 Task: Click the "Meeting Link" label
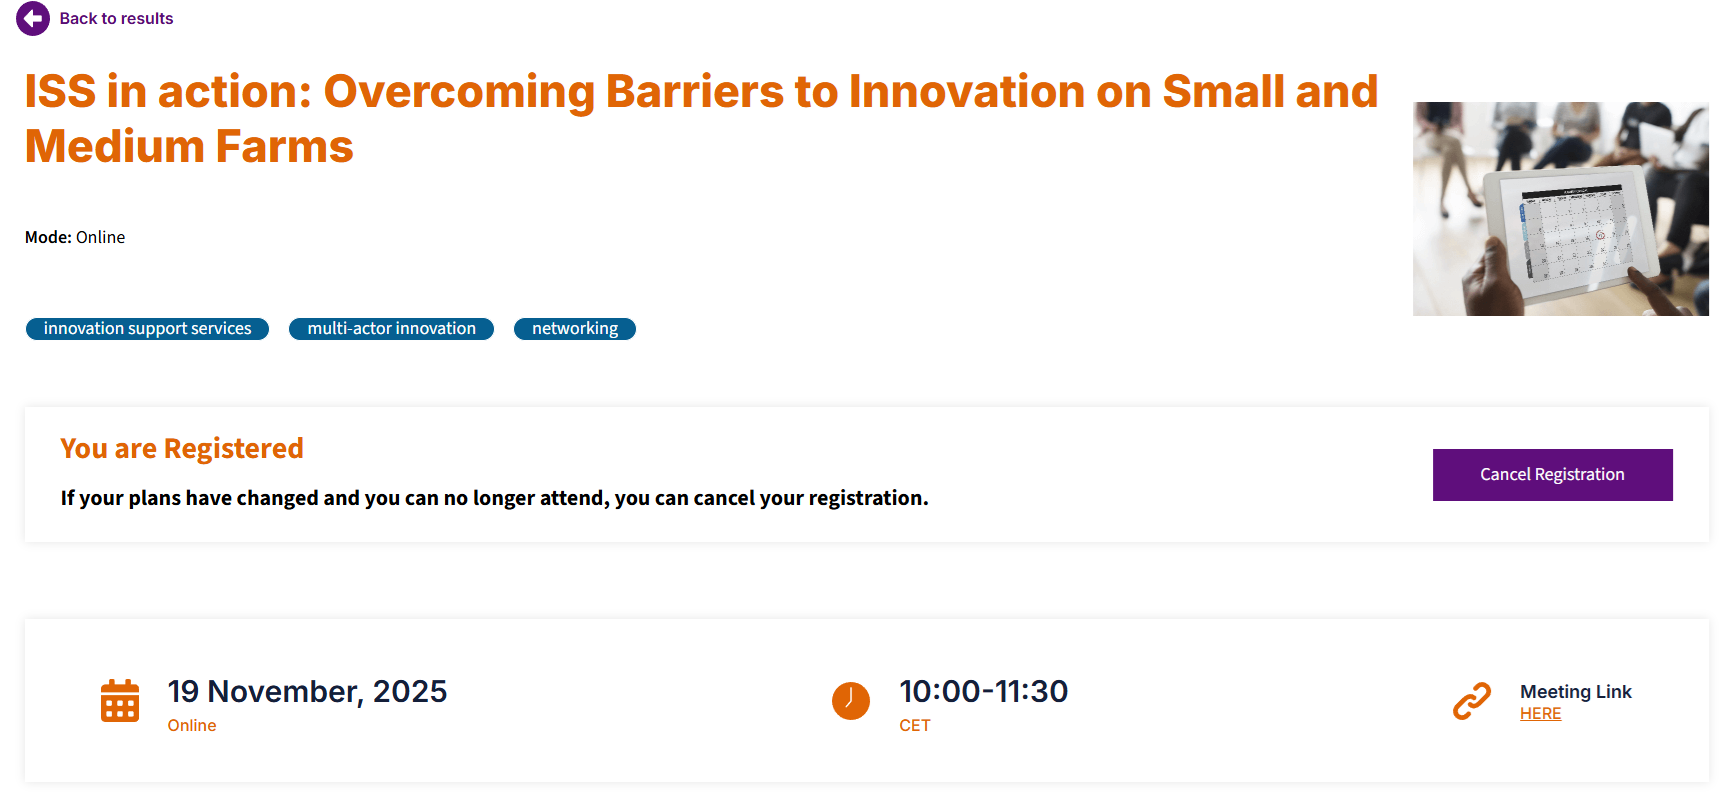point(1575,691)
